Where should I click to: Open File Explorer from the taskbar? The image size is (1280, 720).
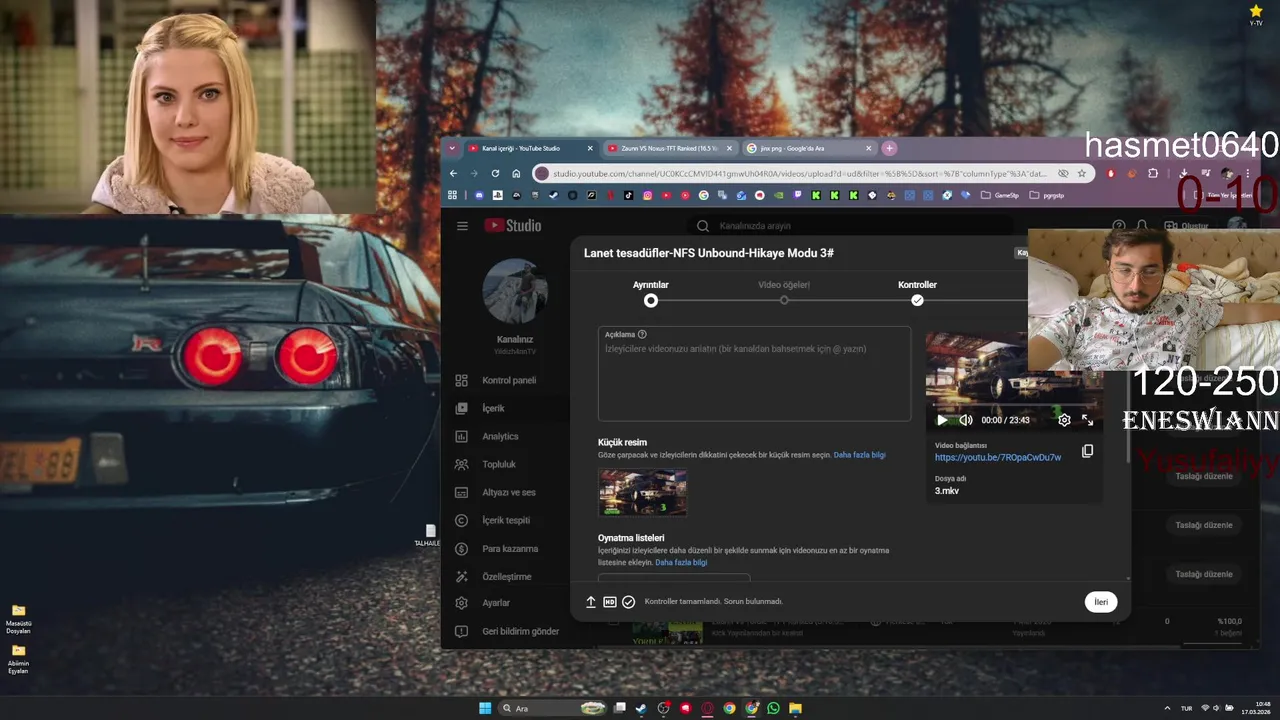(x=795, y=708)
